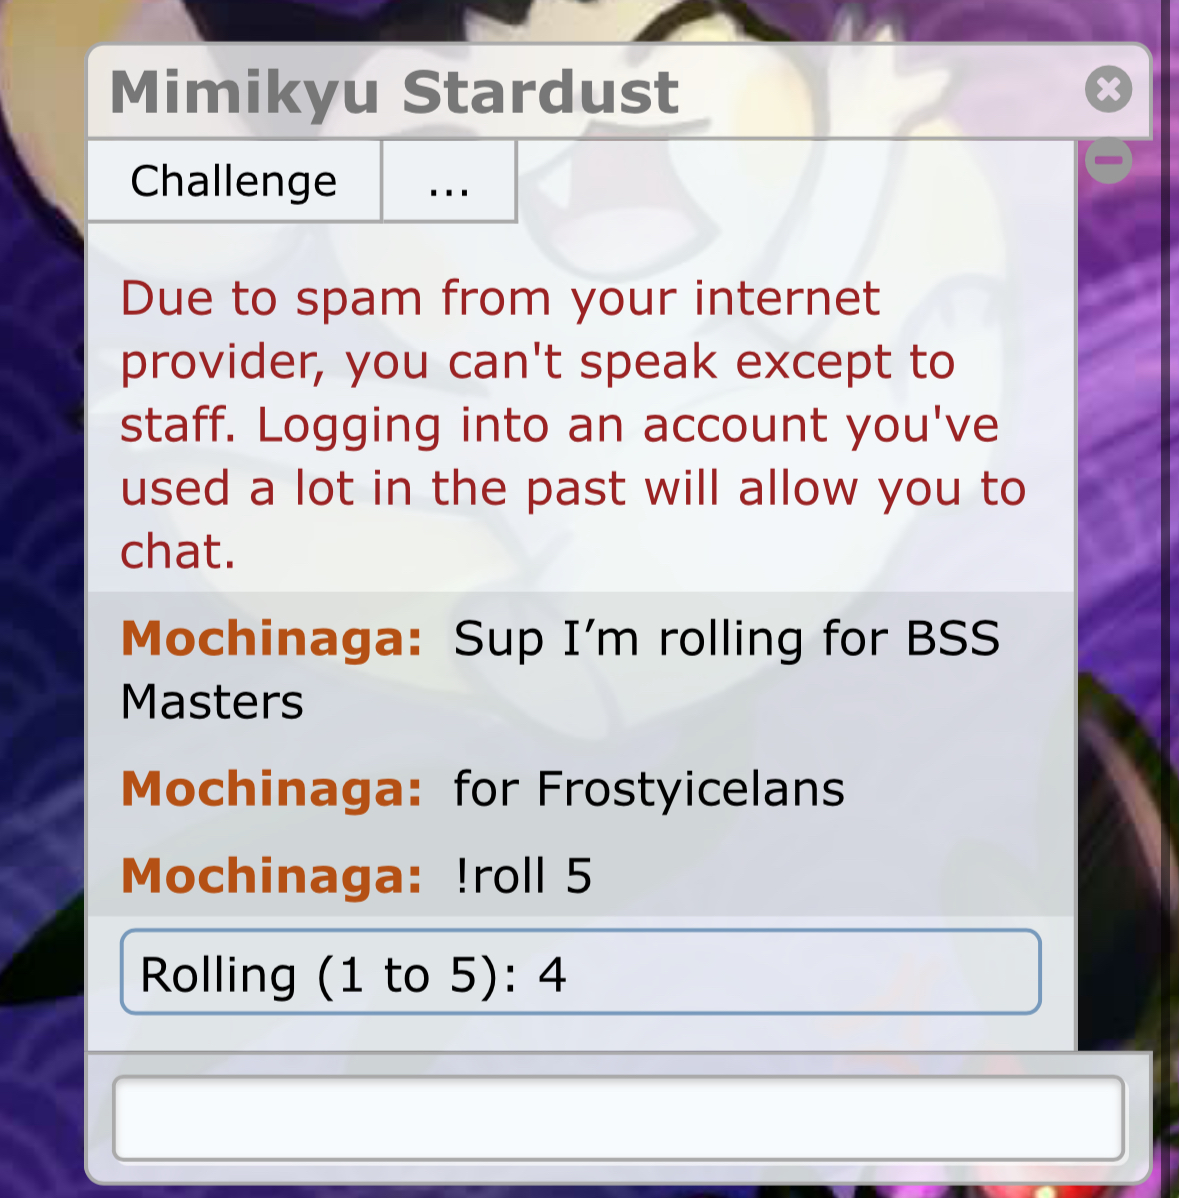Click the word 'Masters' in the first message

(212, 702)
